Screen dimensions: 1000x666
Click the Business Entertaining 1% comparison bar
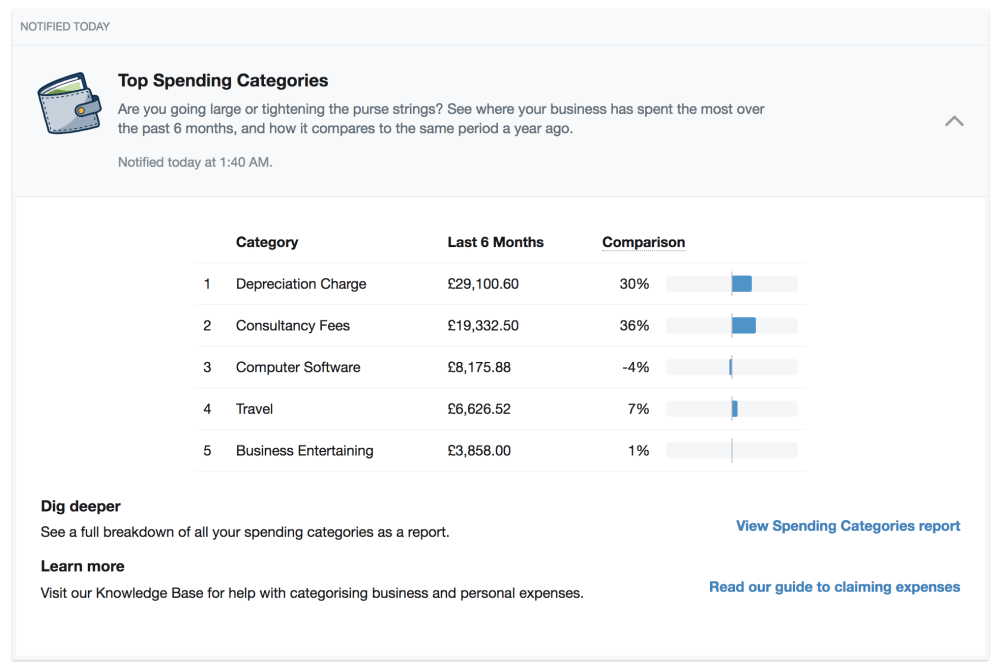[732, 451]
